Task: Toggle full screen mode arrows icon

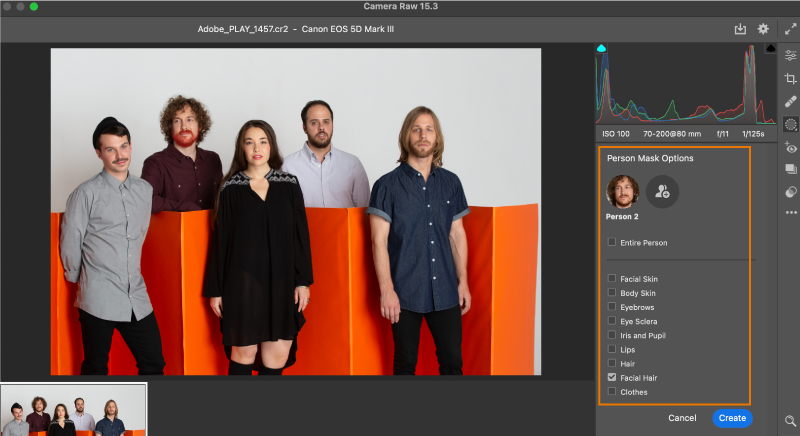Action: [790, 29]
